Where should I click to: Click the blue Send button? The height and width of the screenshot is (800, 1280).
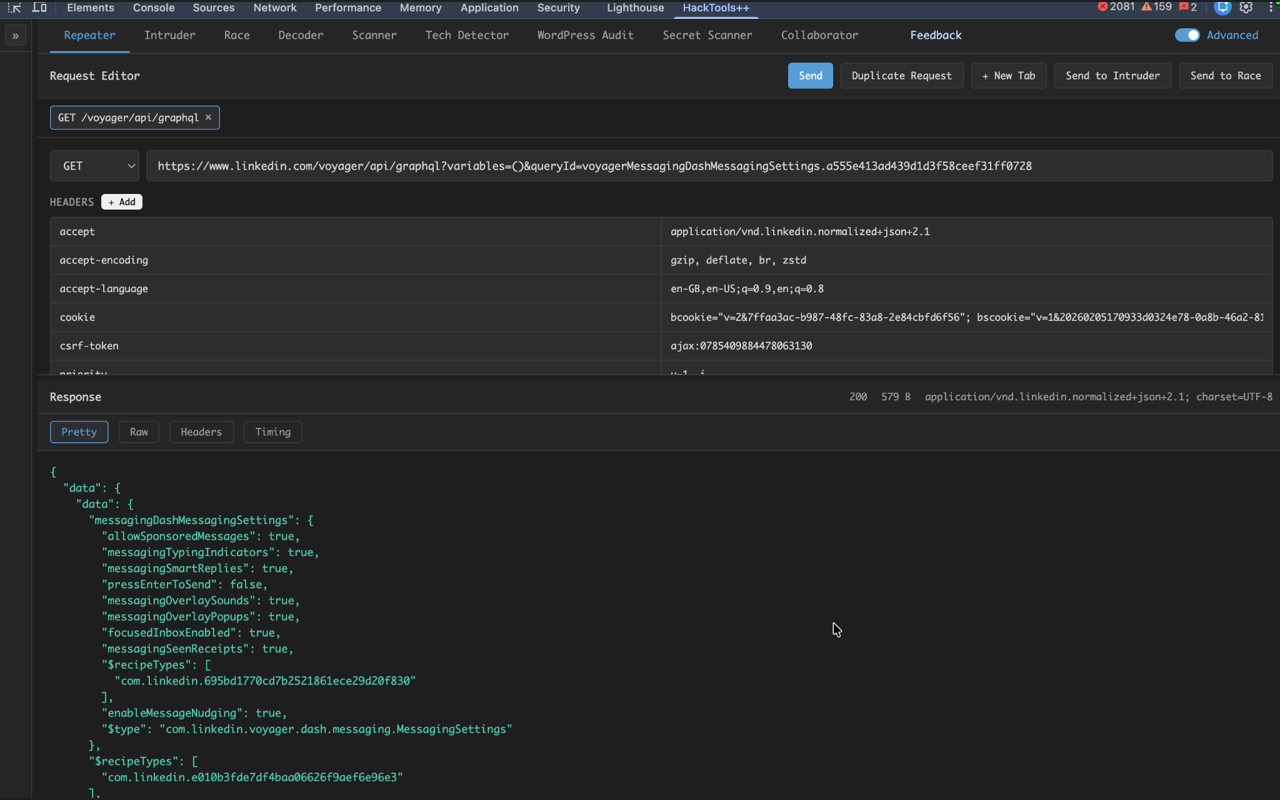(811, 76)
